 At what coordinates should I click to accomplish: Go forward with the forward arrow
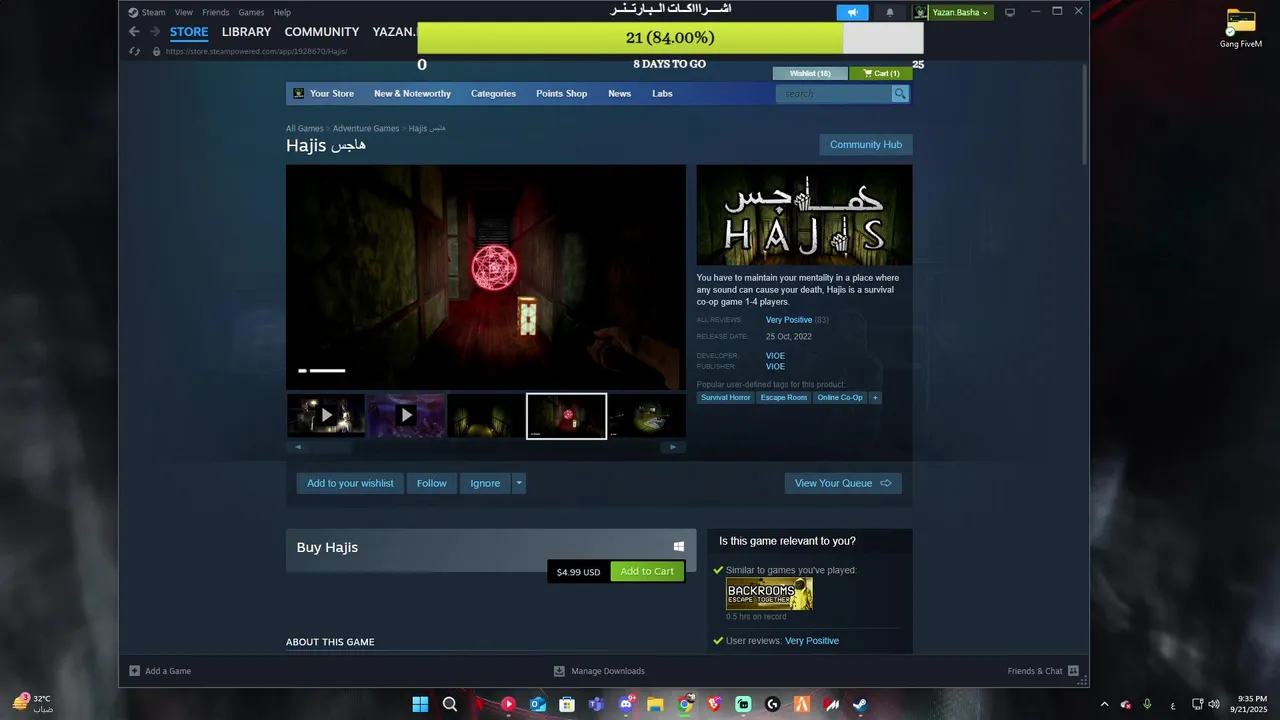pos(155,32)
